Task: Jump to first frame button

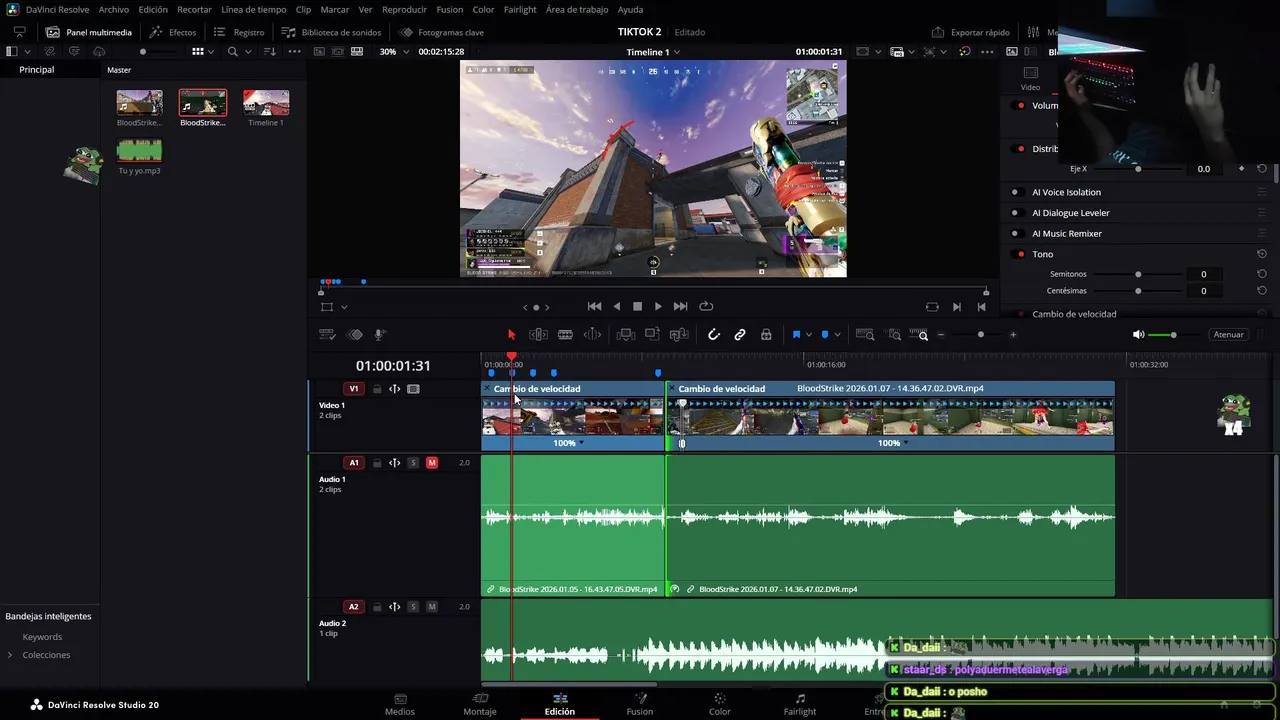Action: point(594,307)
